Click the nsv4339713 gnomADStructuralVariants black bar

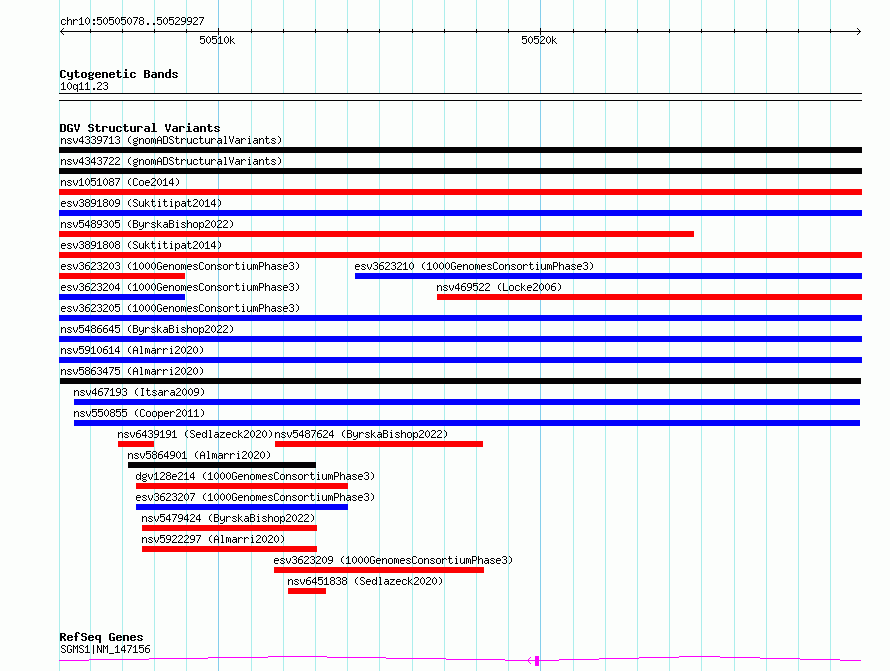[460, 150]
